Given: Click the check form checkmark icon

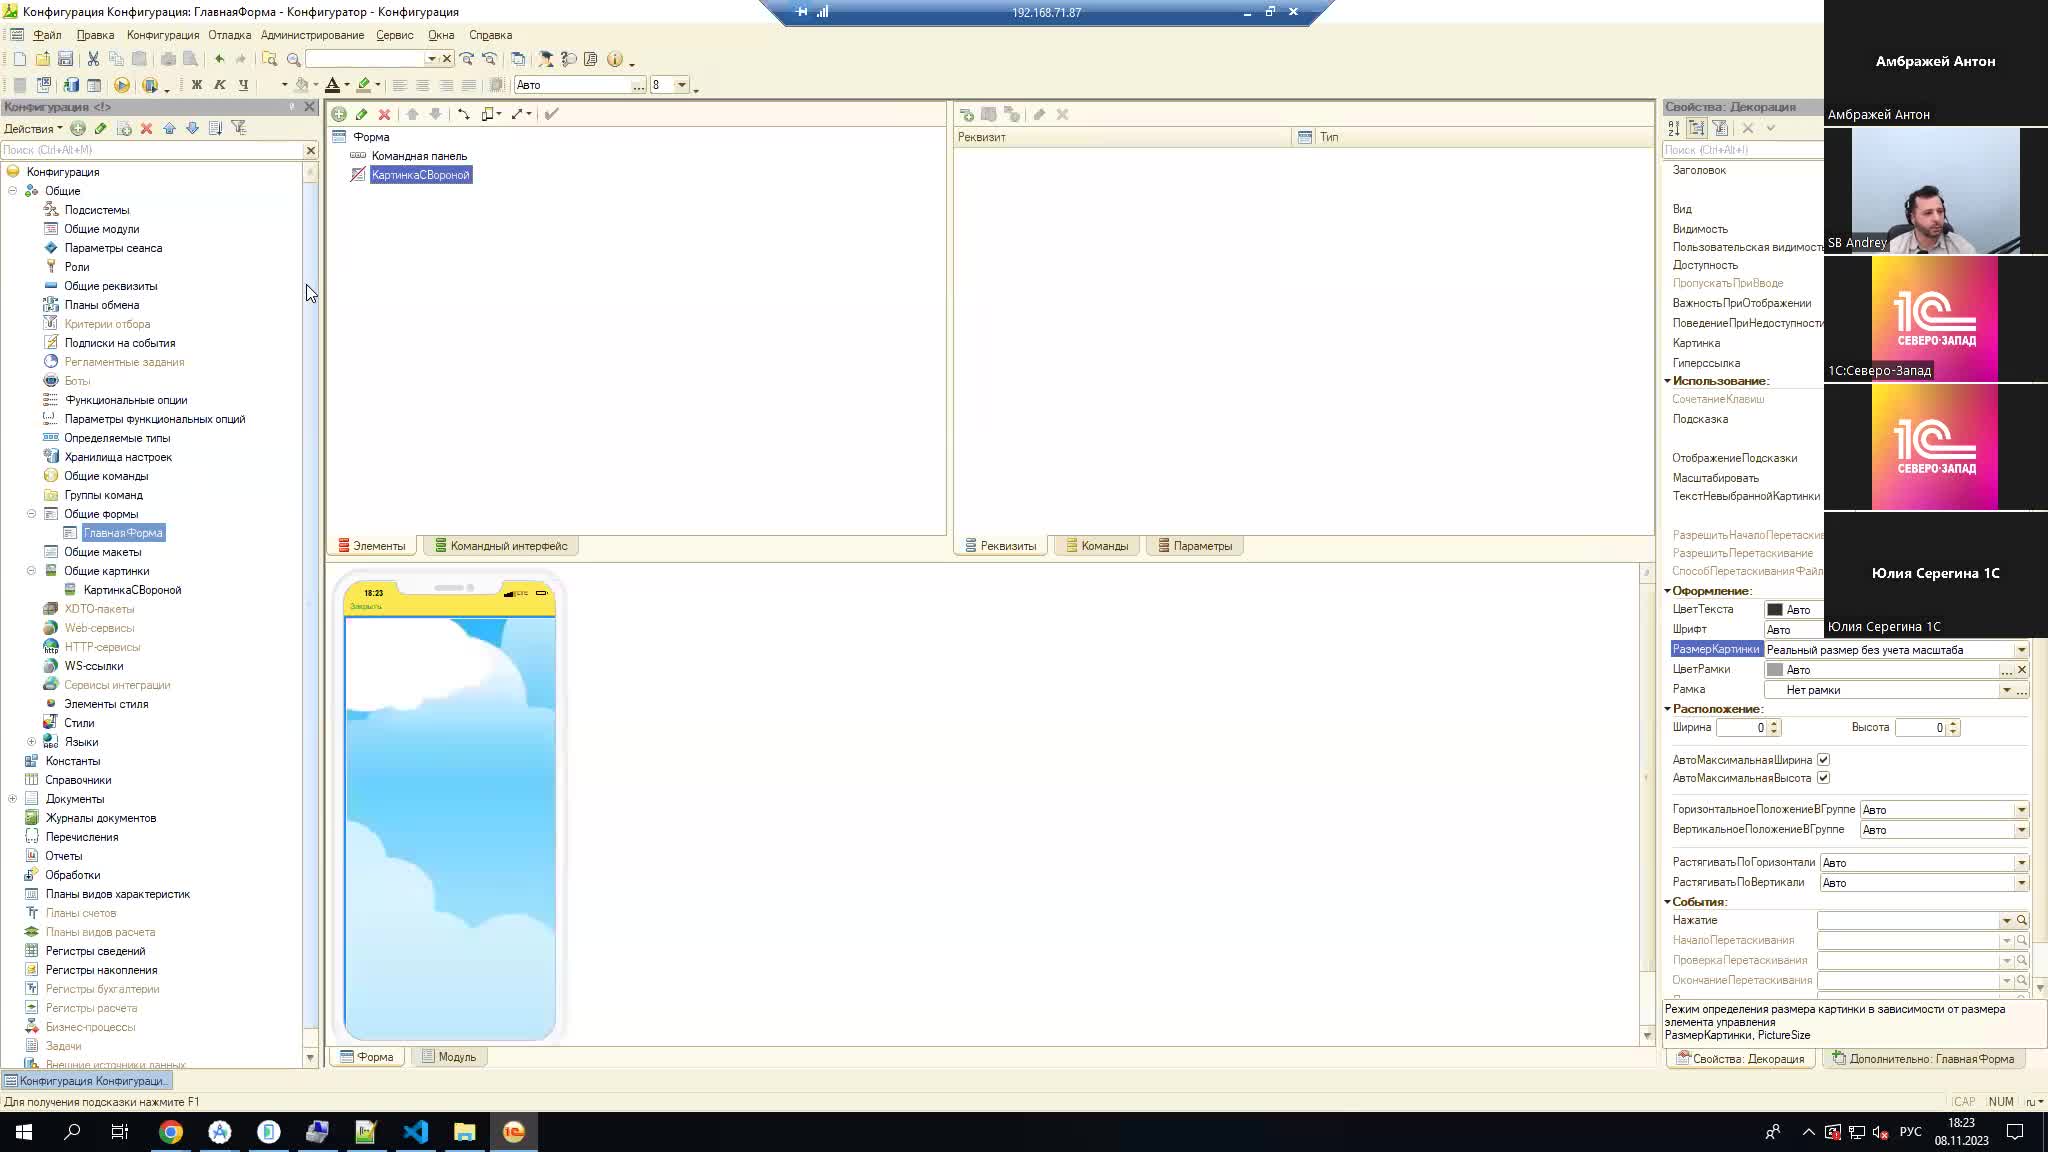Looking at the screenshot, I should tap(551, 114).
